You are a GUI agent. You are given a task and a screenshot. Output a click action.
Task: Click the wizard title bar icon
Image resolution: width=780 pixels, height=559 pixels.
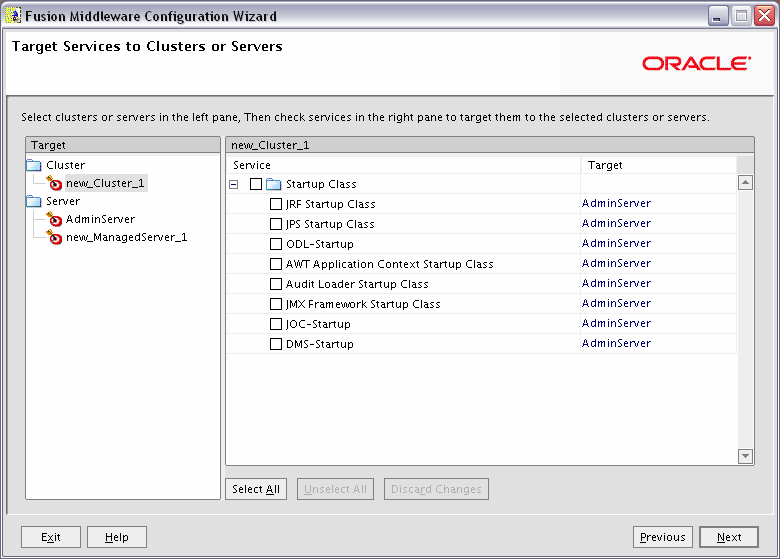point(13,15)
